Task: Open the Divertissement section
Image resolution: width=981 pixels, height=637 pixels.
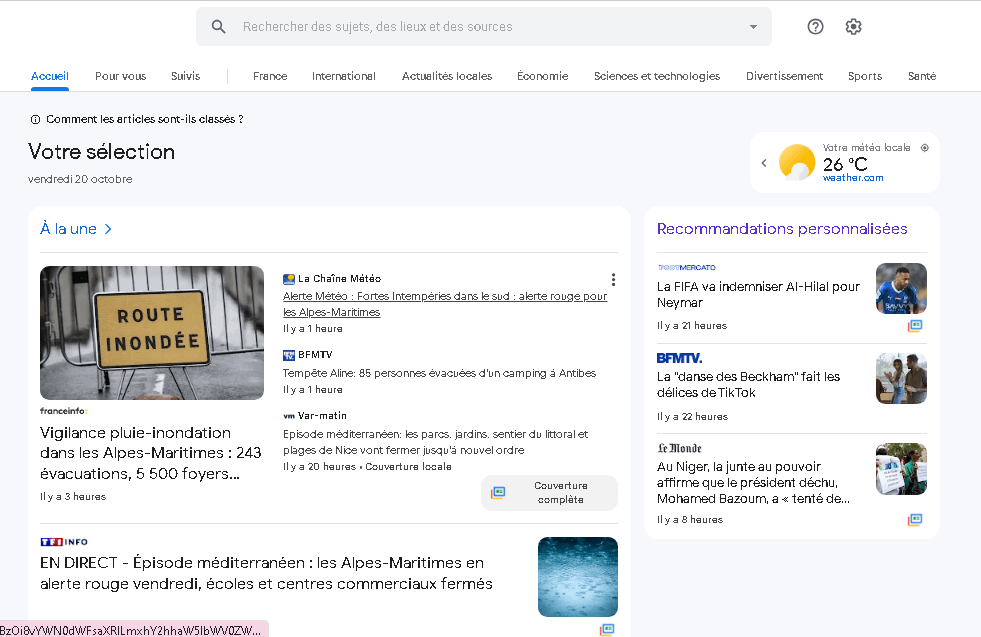Action: [x=784, y=76]
